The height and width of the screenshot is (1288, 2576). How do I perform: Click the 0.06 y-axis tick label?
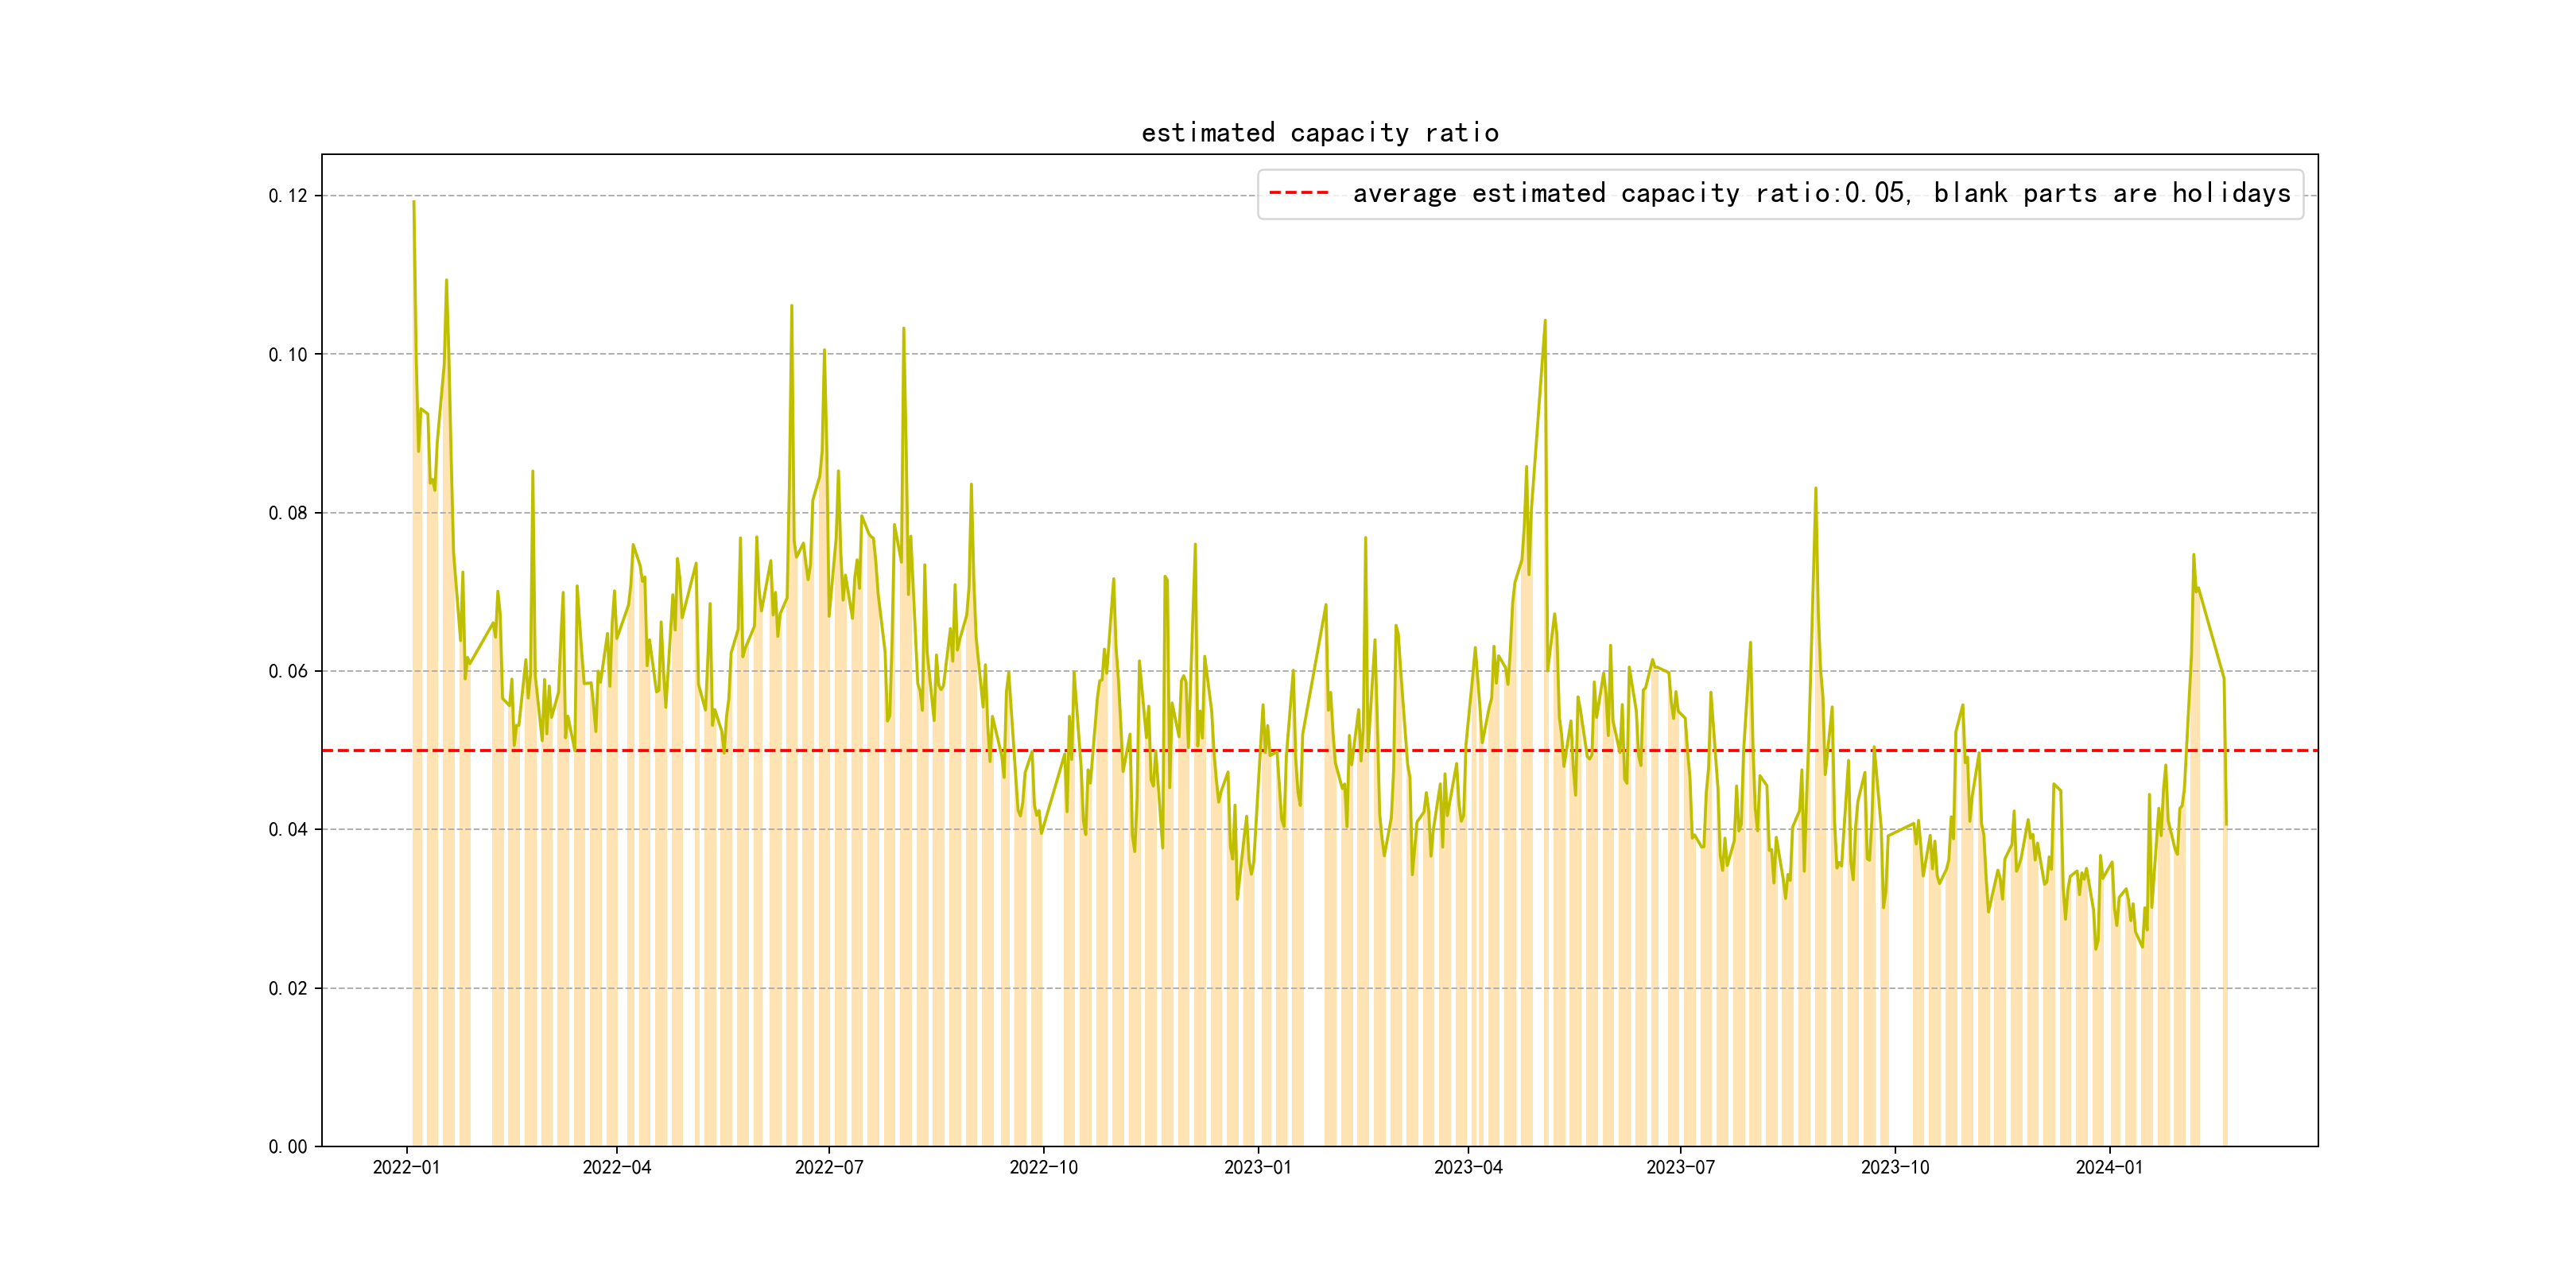pyautogui.click(x=288, y=671)
